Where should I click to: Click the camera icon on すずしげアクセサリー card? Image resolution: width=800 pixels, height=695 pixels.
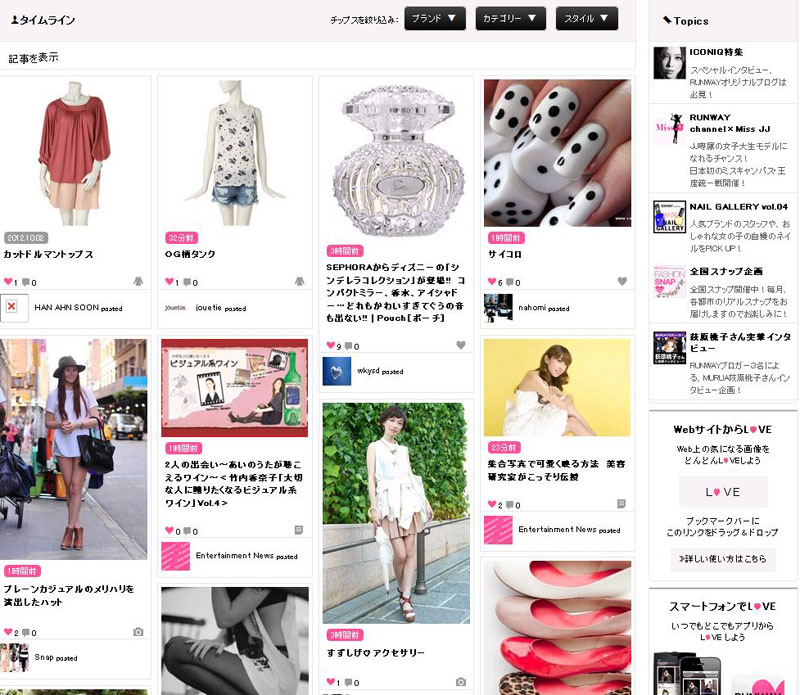[461, 682]
